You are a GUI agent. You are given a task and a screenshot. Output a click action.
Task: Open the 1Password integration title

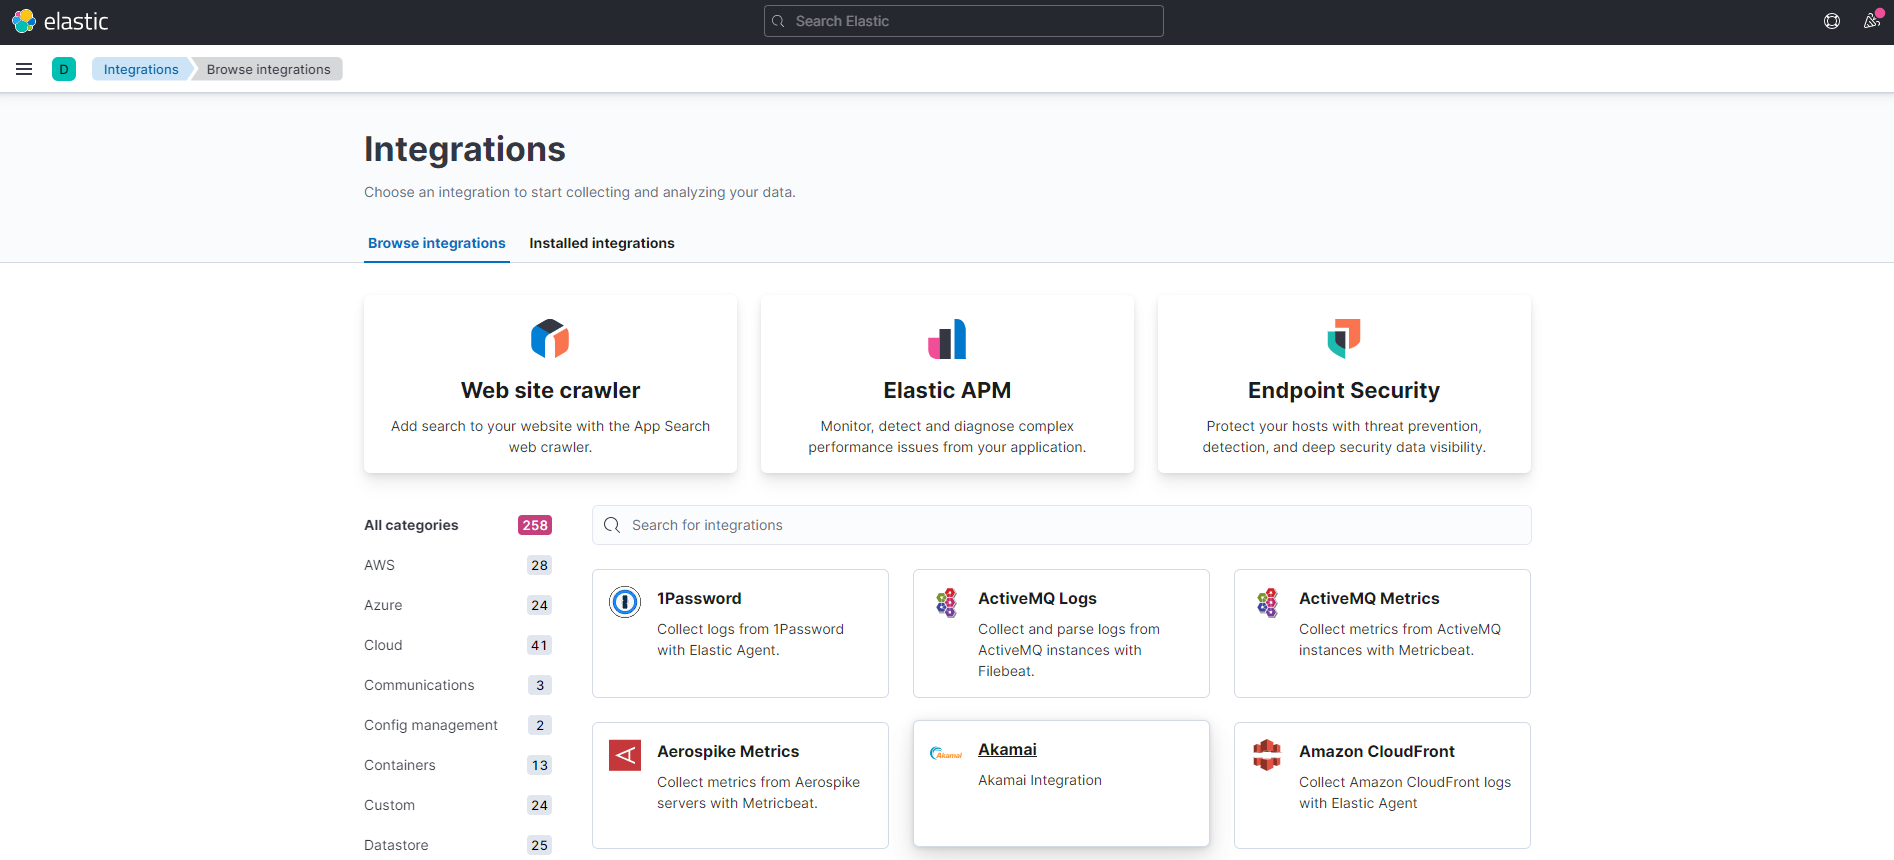click(699, 598)
